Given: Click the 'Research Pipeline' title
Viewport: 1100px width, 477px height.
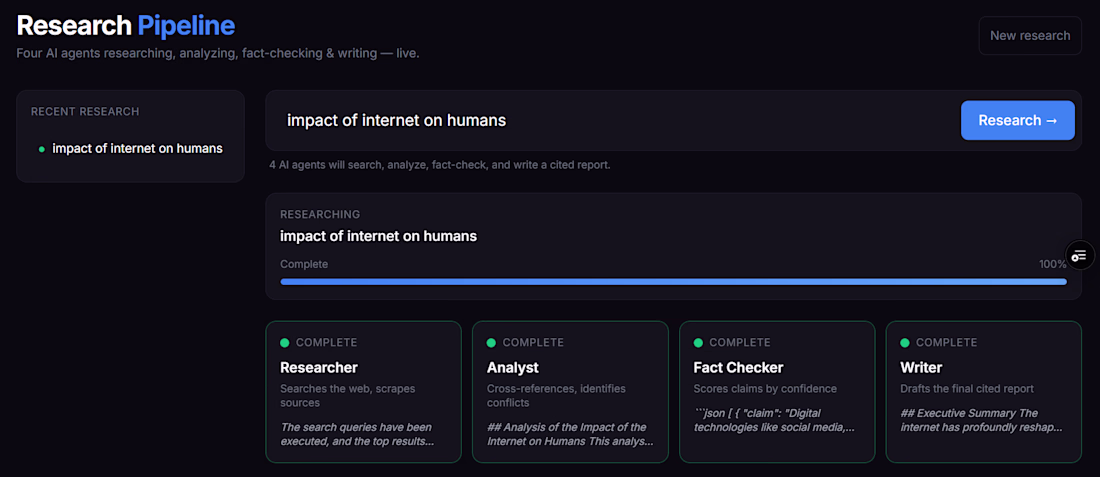Looking at the screenshot, I should tap(126, 25).
